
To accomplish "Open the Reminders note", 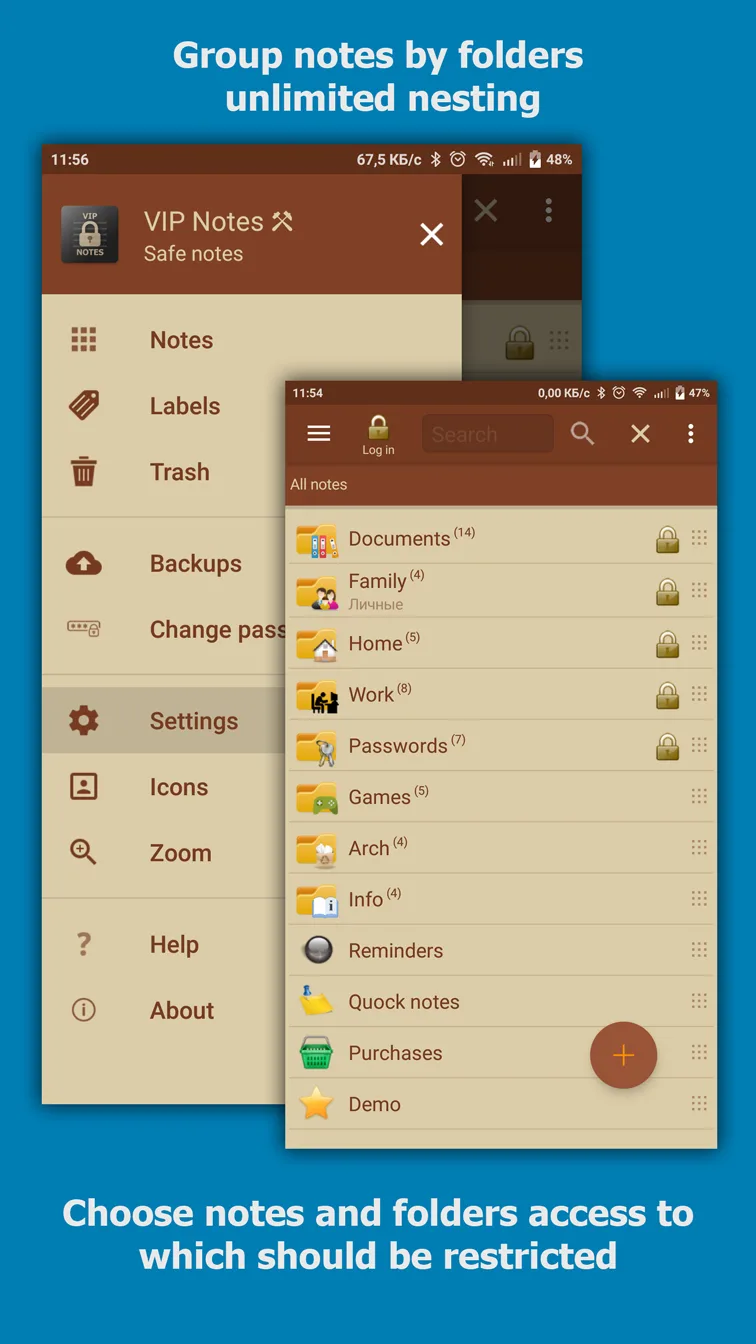I will (395, 951).
